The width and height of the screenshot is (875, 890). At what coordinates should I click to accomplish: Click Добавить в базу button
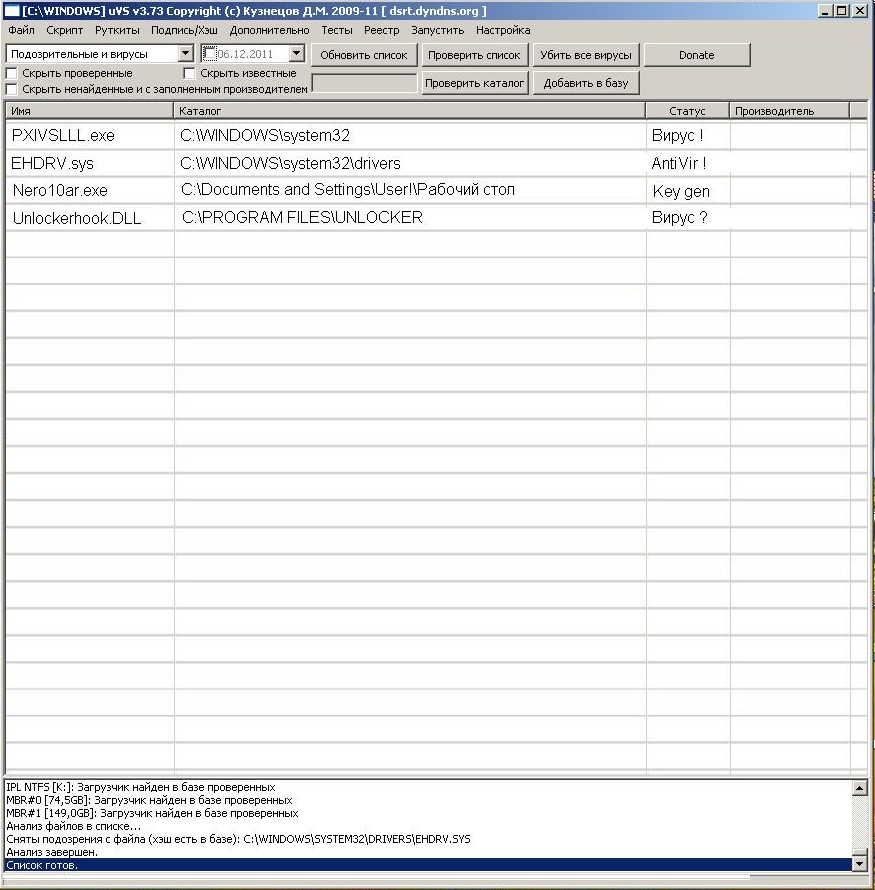[586, 83]
